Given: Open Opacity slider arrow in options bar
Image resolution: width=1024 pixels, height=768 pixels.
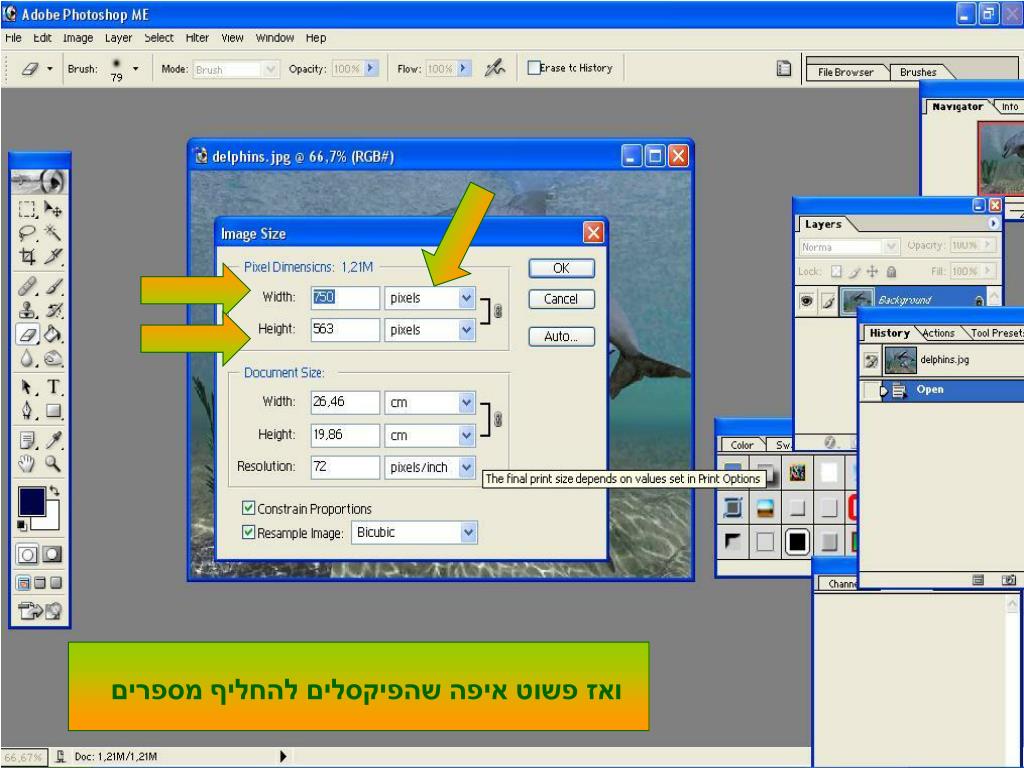Looking at the screenshot, I should 371,68.
